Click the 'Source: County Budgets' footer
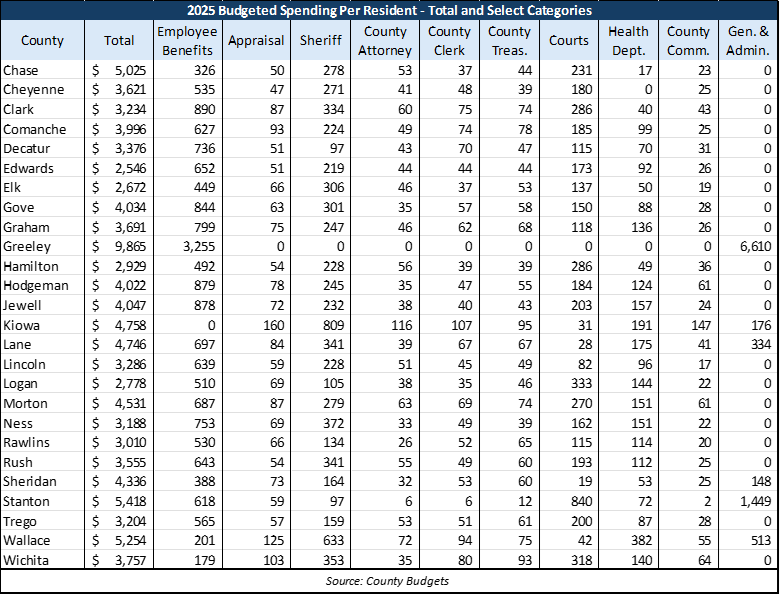 point(390,581)
